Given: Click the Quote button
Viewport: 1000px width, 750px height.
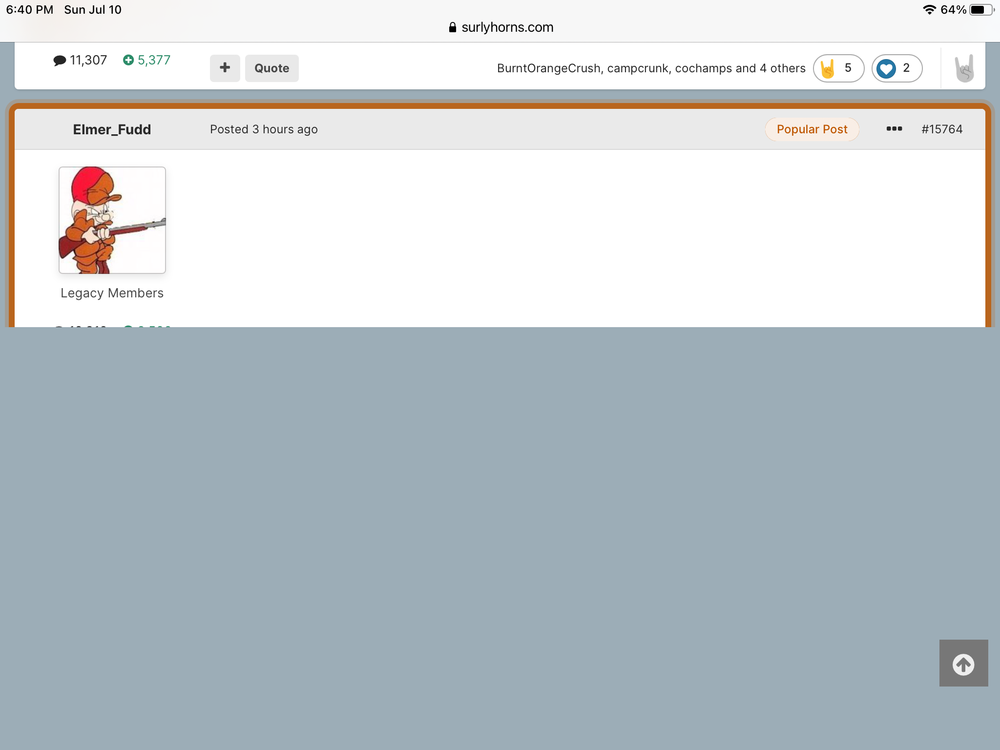Looking at the screenshot, I should (271, 68).
